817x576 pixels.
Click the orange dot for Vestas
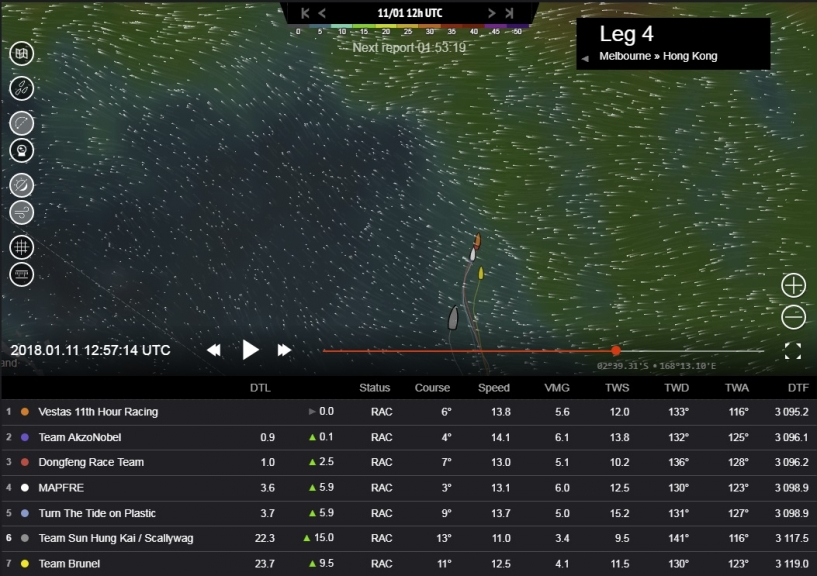24,412
